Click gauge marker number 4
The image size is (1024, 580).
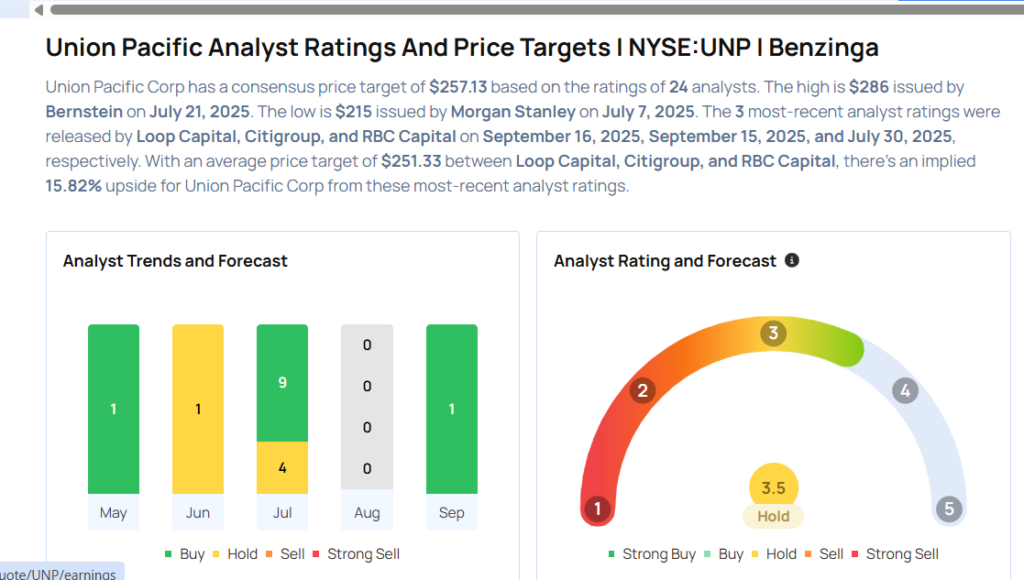pos(905,391)
